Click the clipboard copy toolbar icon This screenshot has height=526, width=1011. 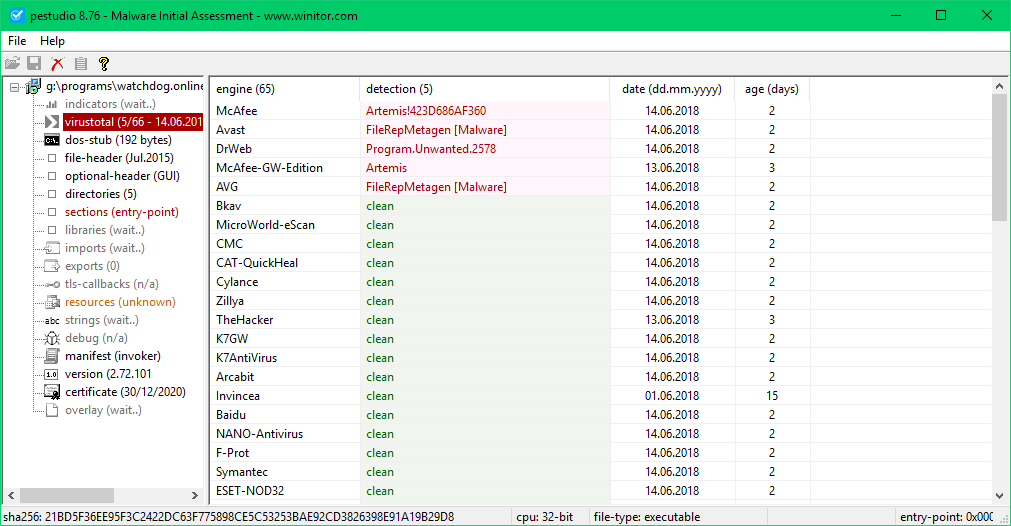click(81, 63)
